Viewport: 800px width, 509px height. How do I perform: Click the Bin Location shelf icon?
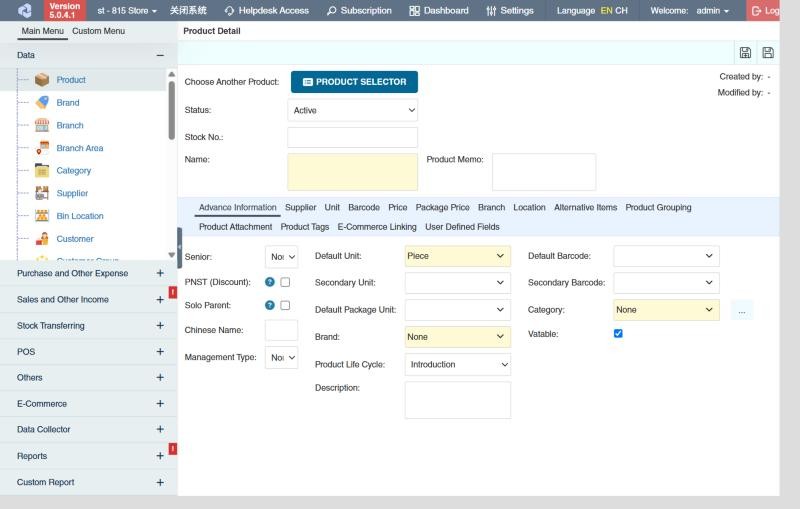pyautogui.click(x=42, y=216)
